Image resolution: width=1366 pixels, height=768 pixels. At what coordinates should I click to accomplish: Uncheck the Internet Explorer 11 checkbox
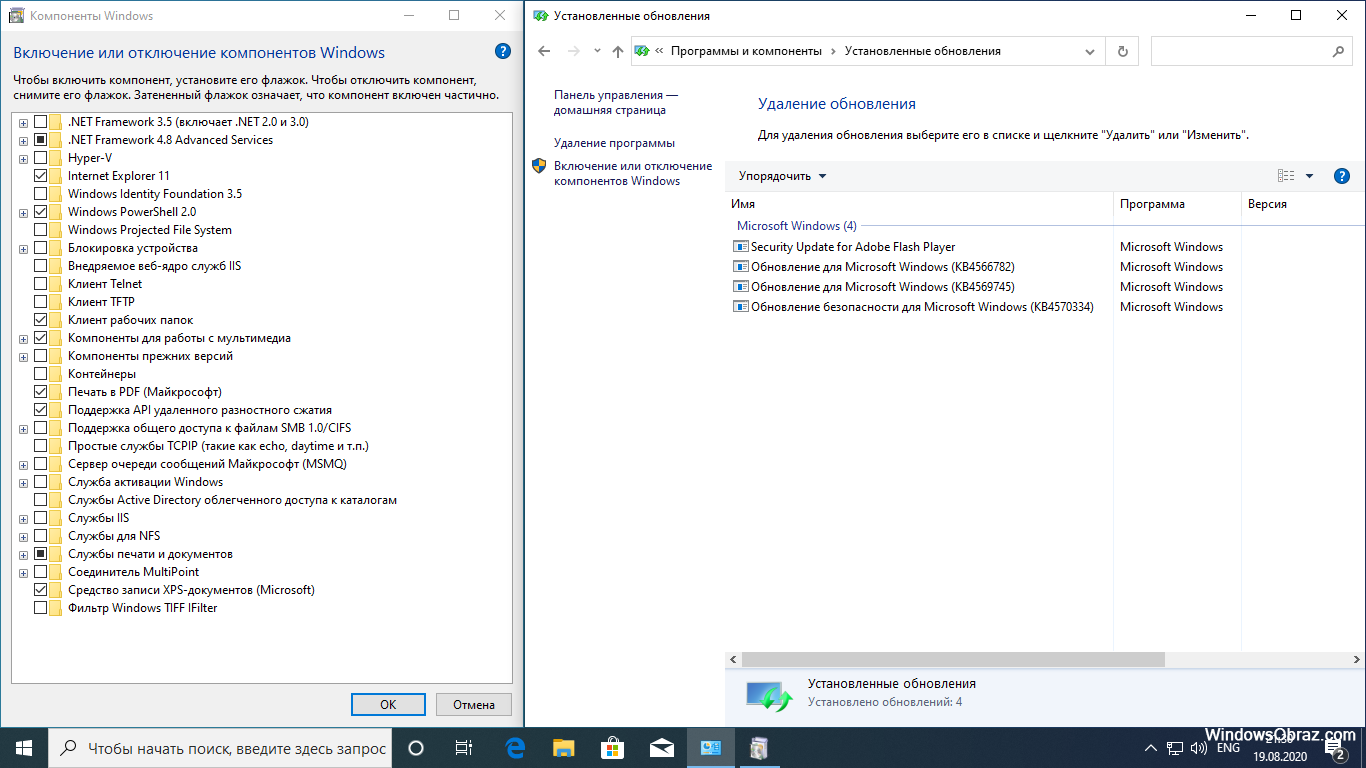coord(41,176)
